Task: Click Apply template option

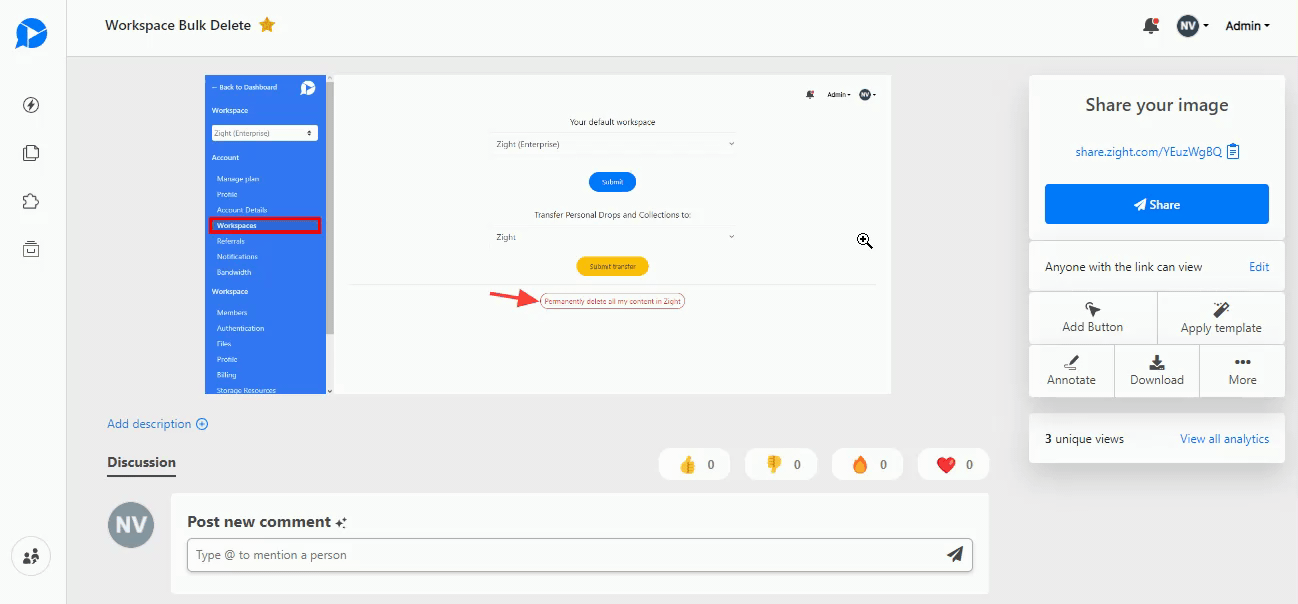Action: 1221,318
